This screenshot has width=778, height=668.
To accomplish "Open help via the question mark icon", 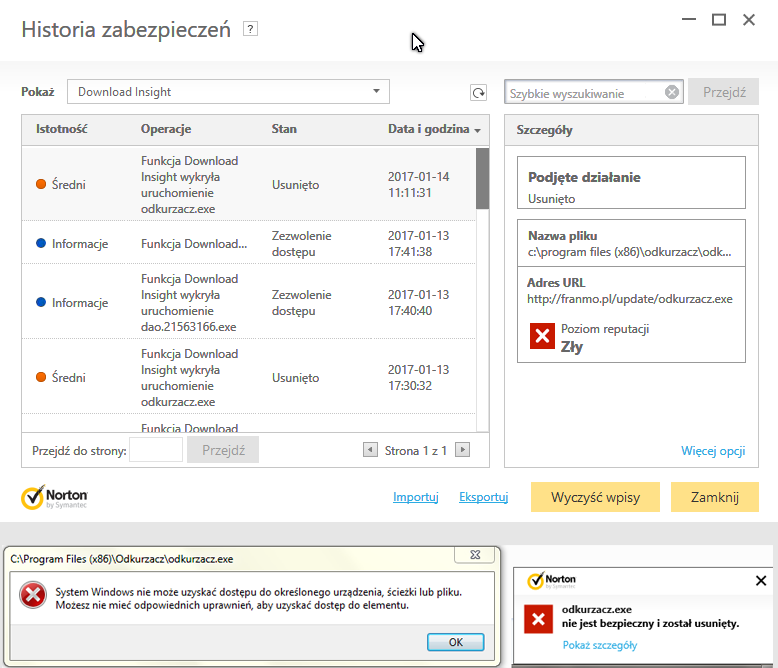I will pos(250,29).
